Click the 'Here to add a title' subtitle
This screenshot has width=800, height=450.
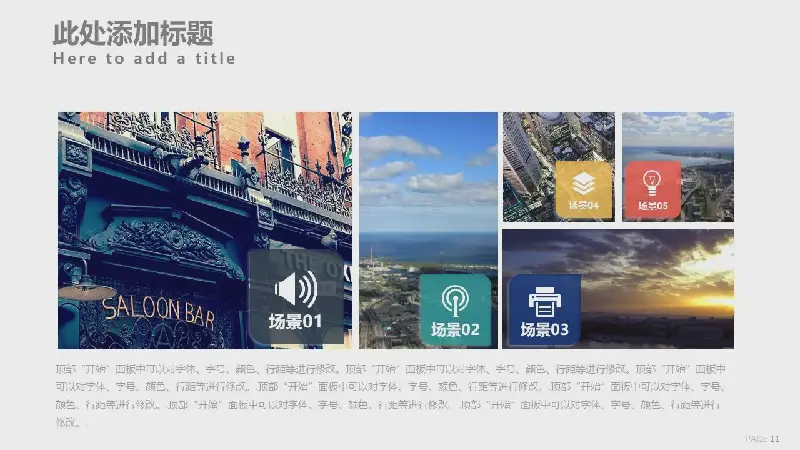point(144,58)
